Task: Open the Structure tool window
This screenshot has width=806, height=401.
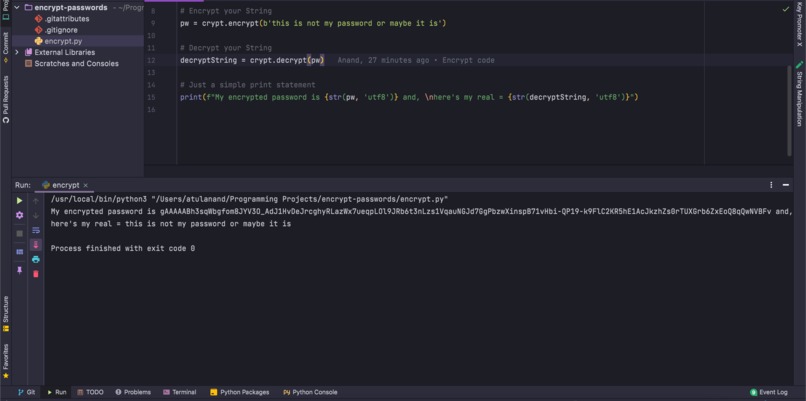Action: pos(6,314)
